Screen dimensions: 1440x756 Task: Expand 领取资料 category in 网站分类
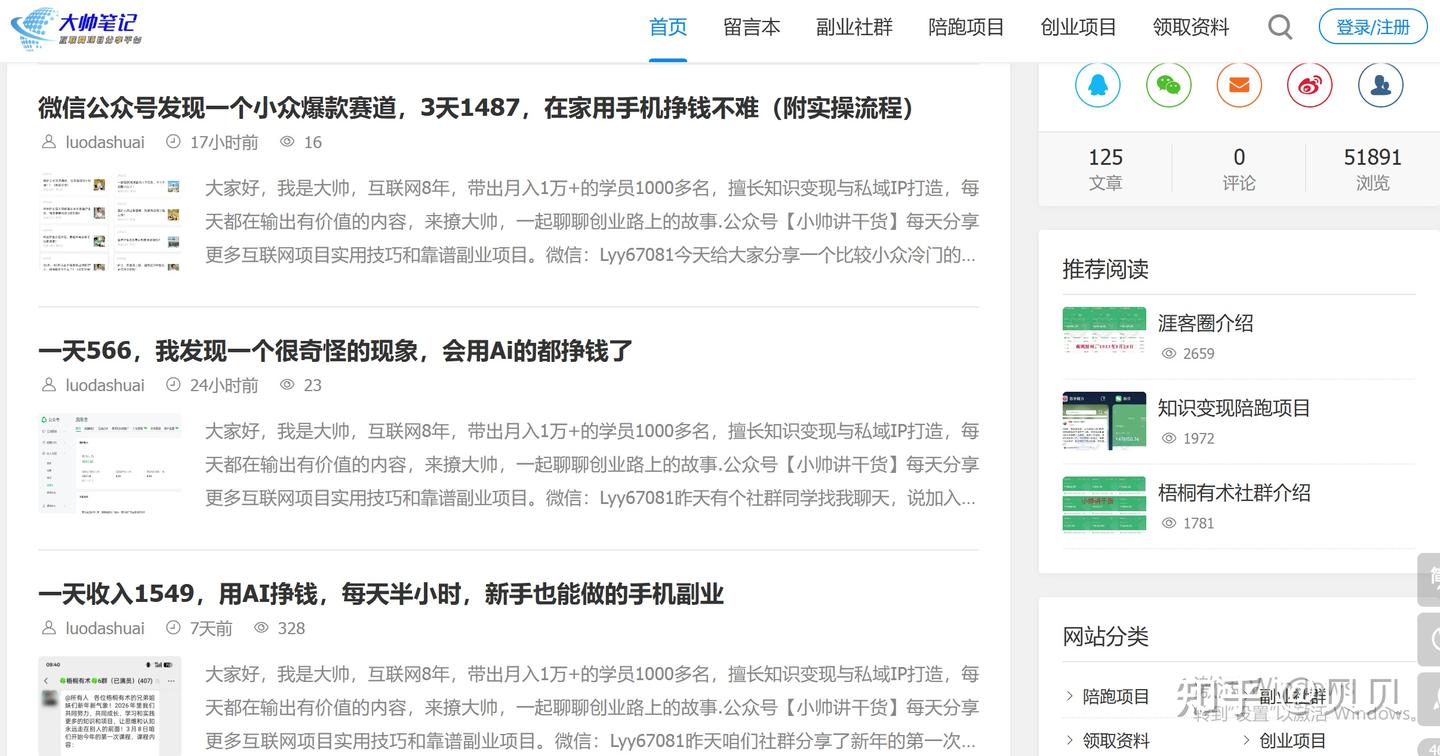coord(1116,741)
